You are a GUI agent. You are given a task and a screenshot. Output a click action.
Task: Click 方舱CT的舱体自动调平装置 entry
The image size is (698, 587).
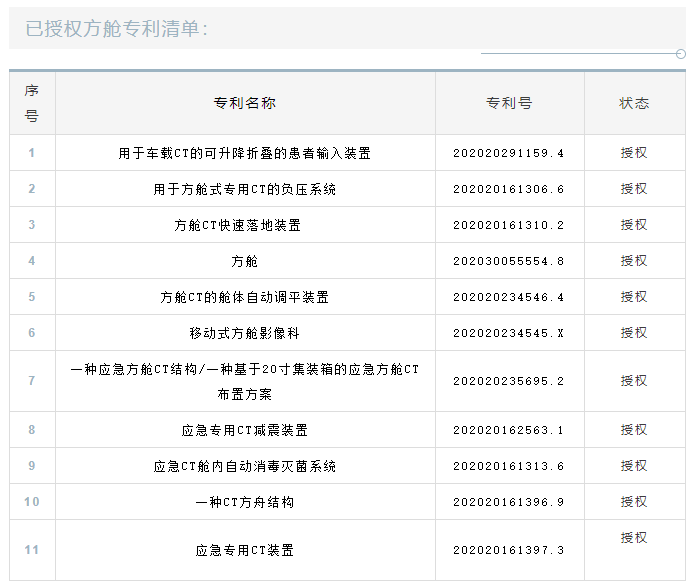(245, 297)
